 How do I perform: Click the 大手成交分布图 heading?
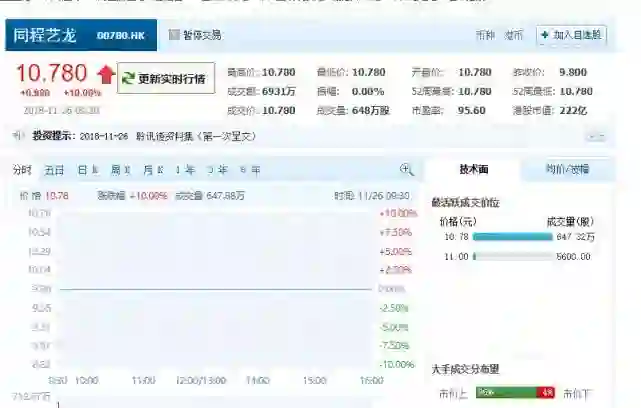tap(466, 370)
